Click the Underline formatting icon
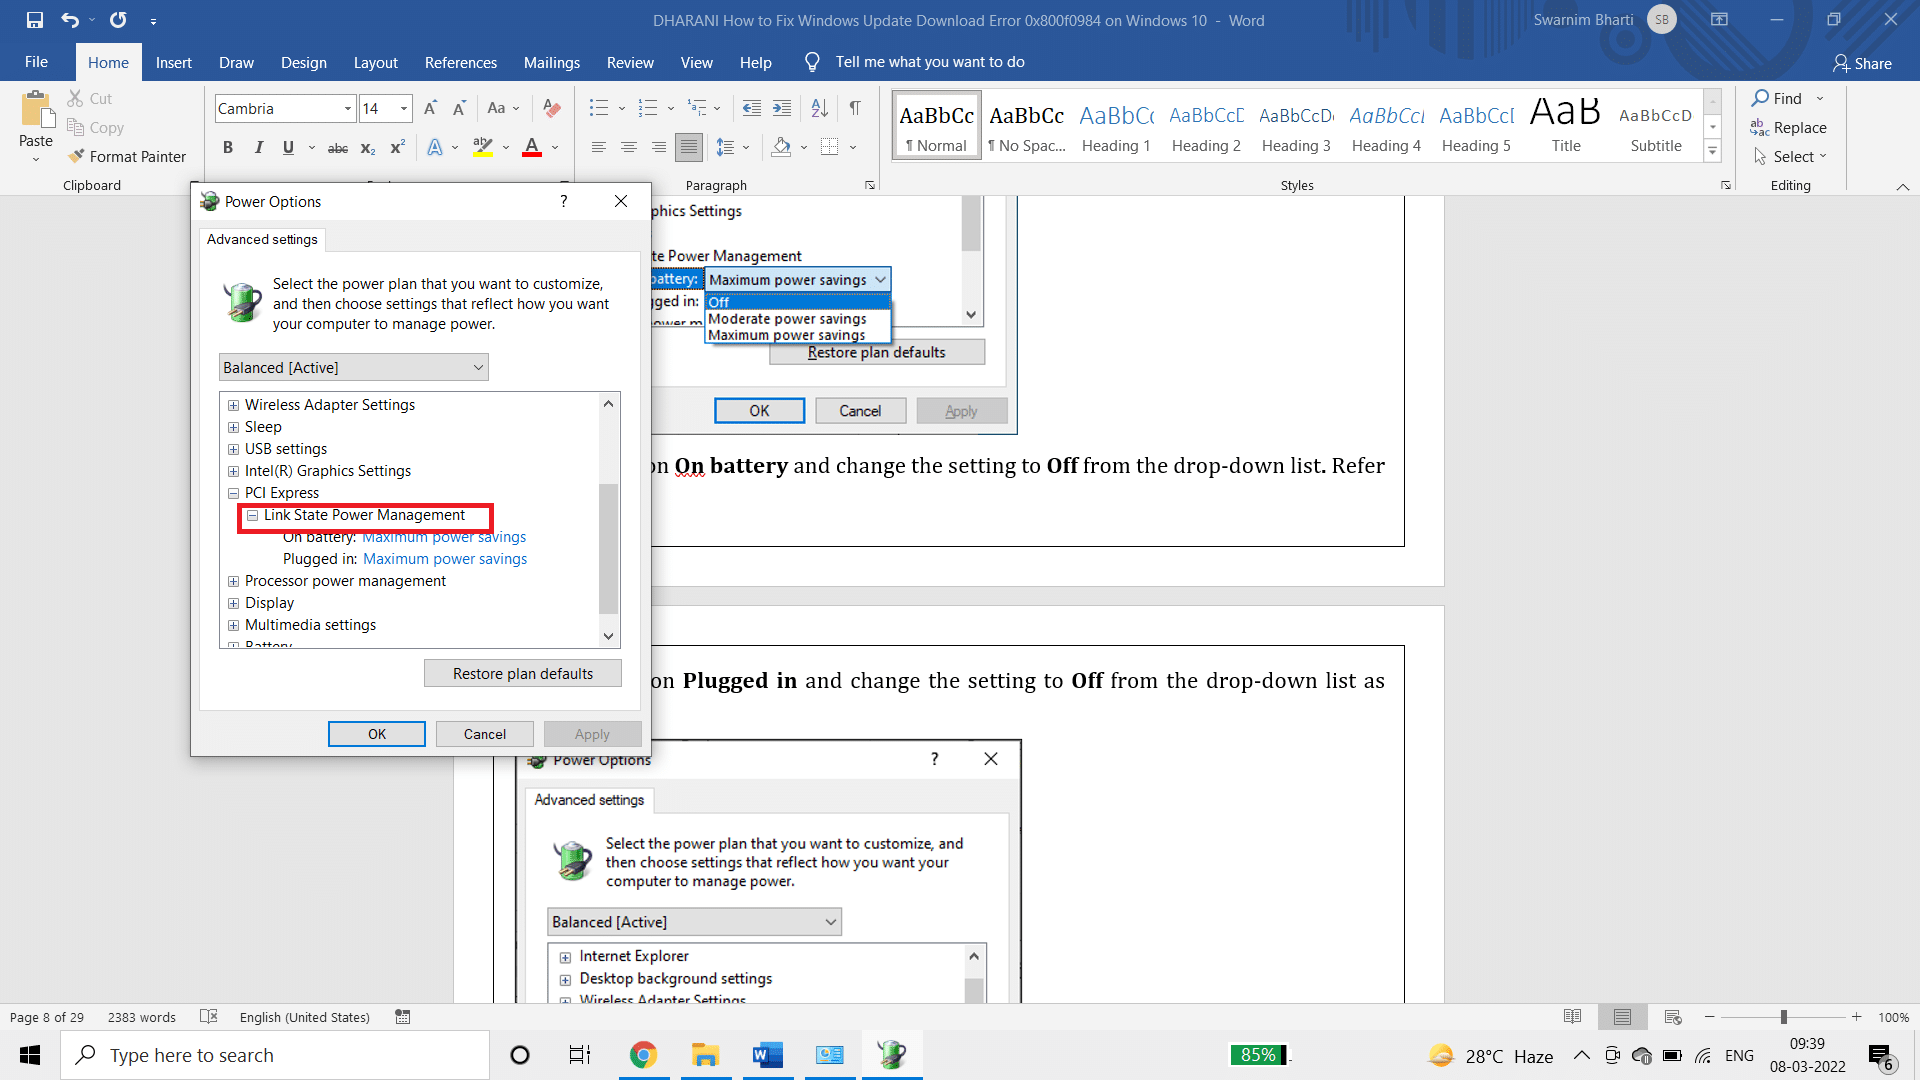 click(289, 146)
